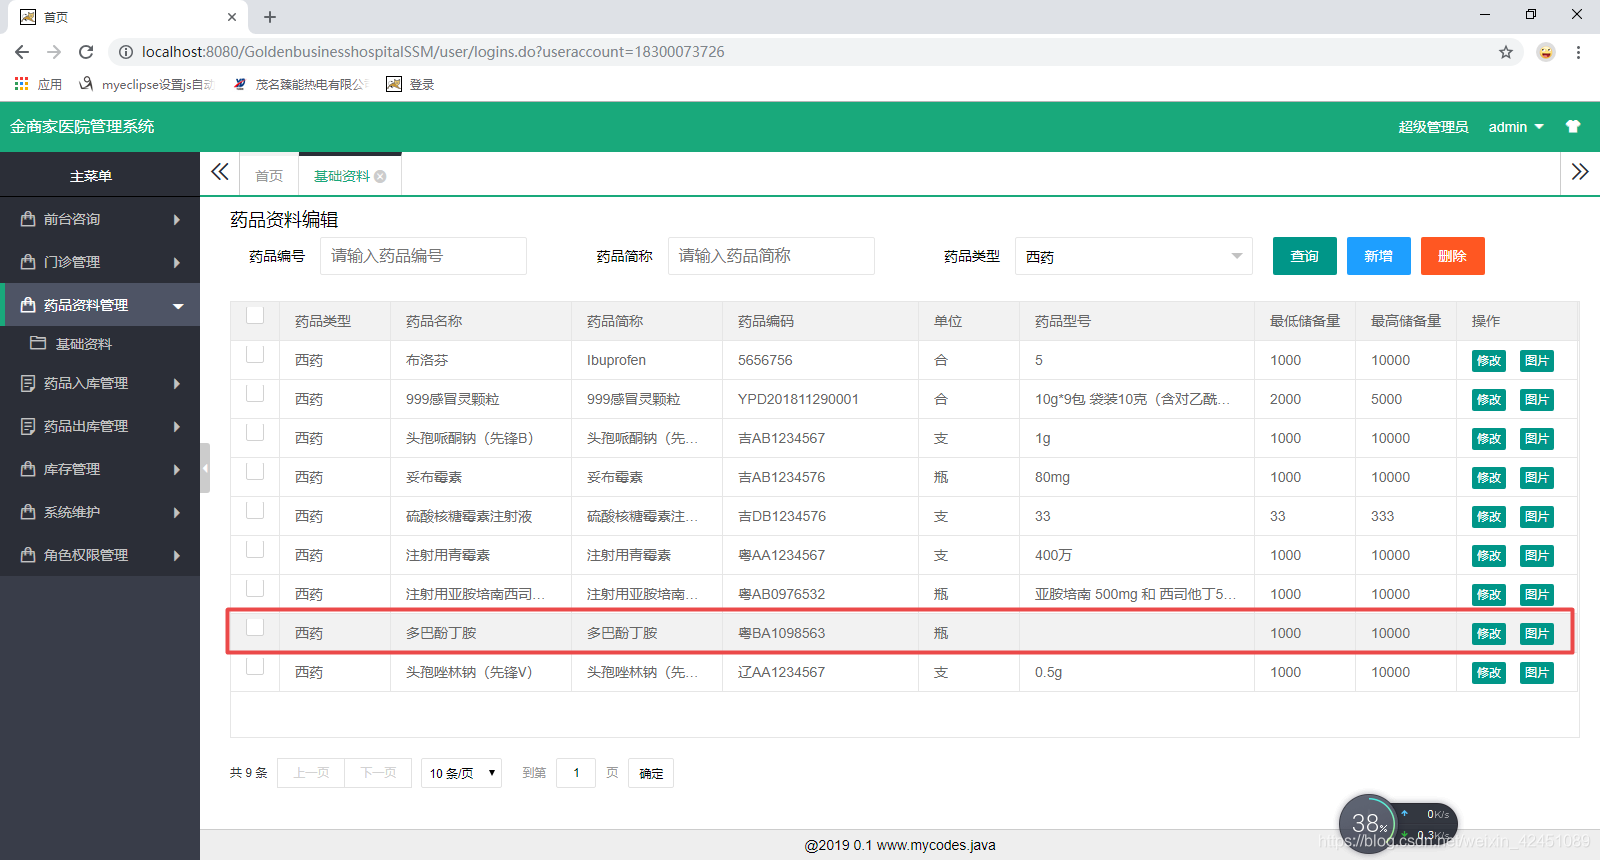The height and width of the screenshot is (860, 1600).
Task: Click the 角色权限管理 bag icon
Action: [x=28, y=554]
